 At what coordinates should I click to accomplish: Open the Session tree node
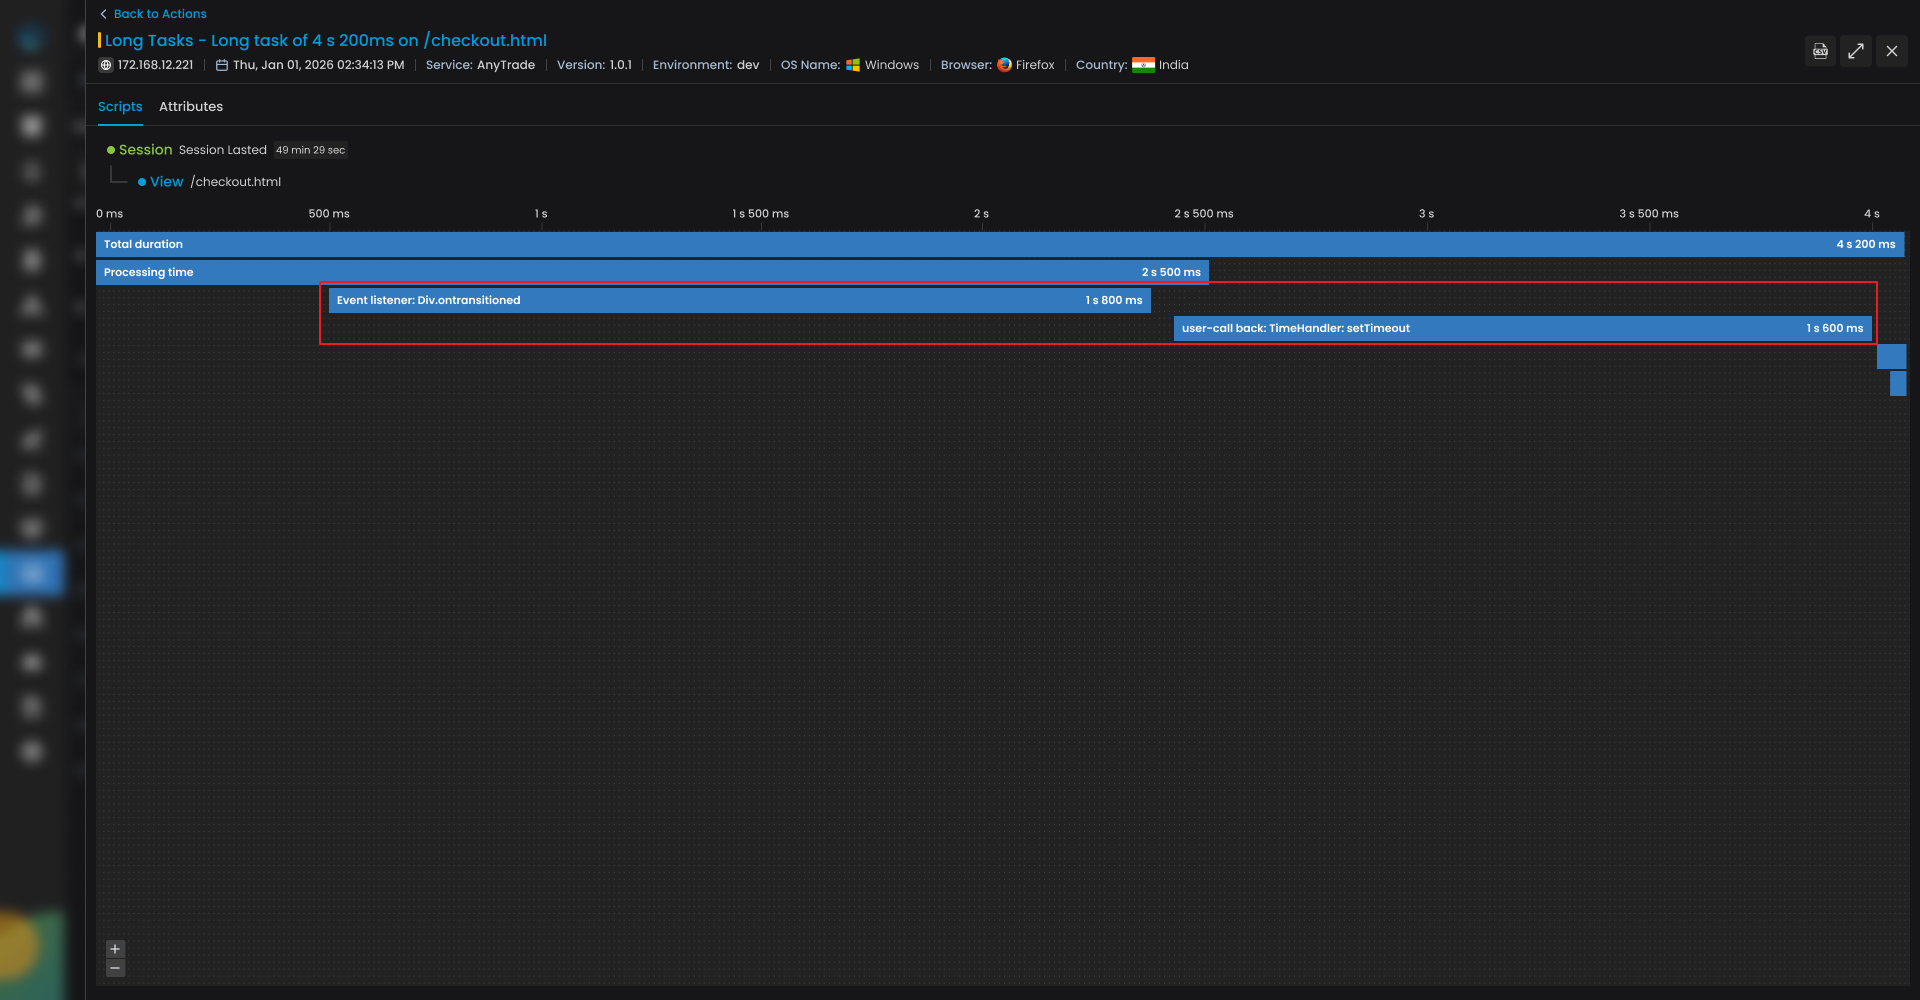coord(145,150)
